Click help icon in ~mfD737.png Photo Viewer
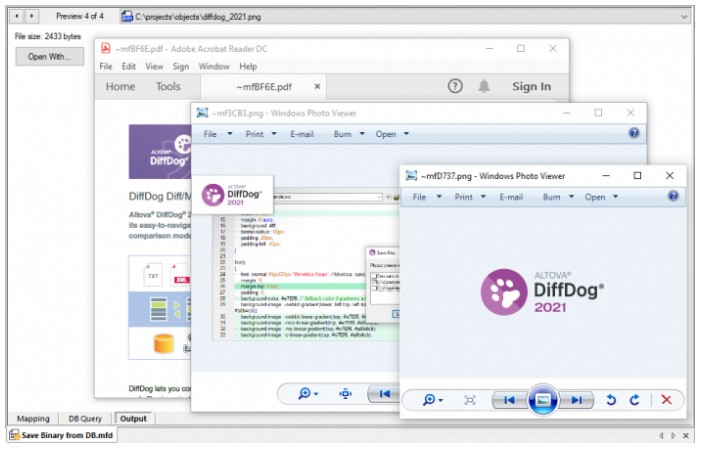This screenshot has height=450, width=703. [x=673, y=196]
